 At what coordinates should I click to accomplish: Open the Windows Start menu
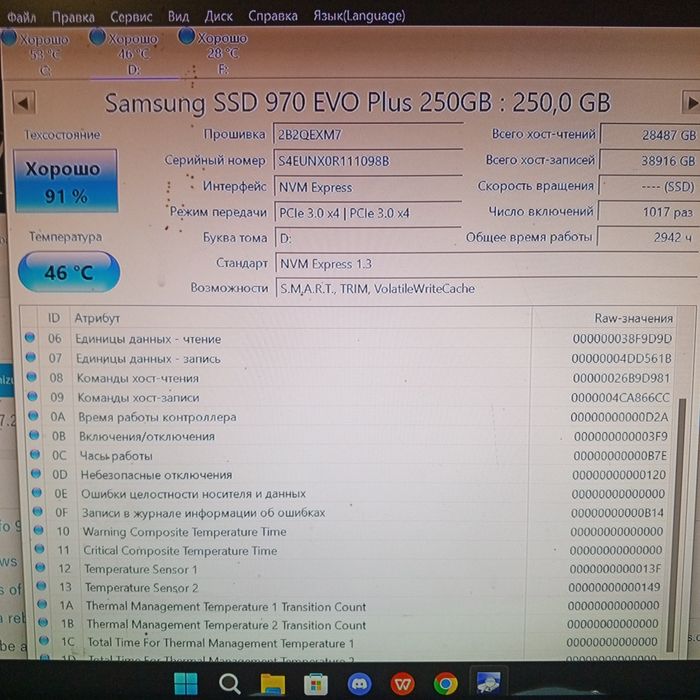[x=186, y=683]
